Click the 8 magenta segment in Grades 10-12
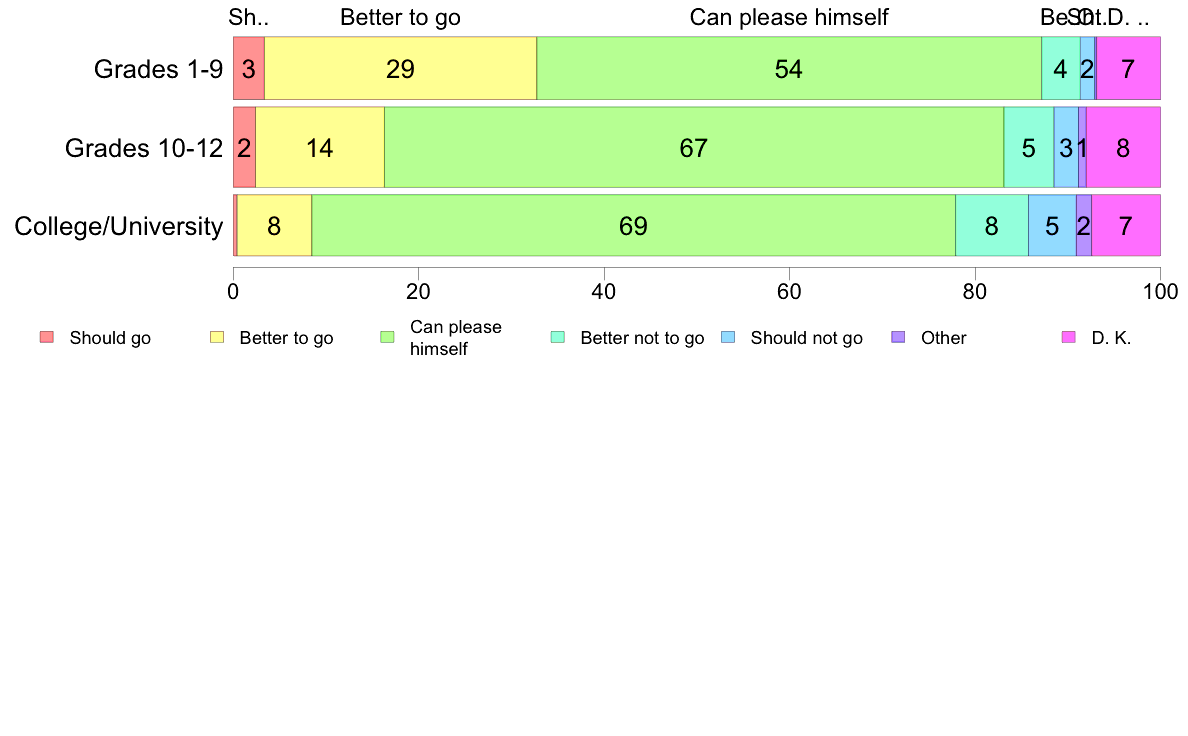The height and width of the screenshot is (736, 1188). pyautogui.click(x=1124, y=147)
